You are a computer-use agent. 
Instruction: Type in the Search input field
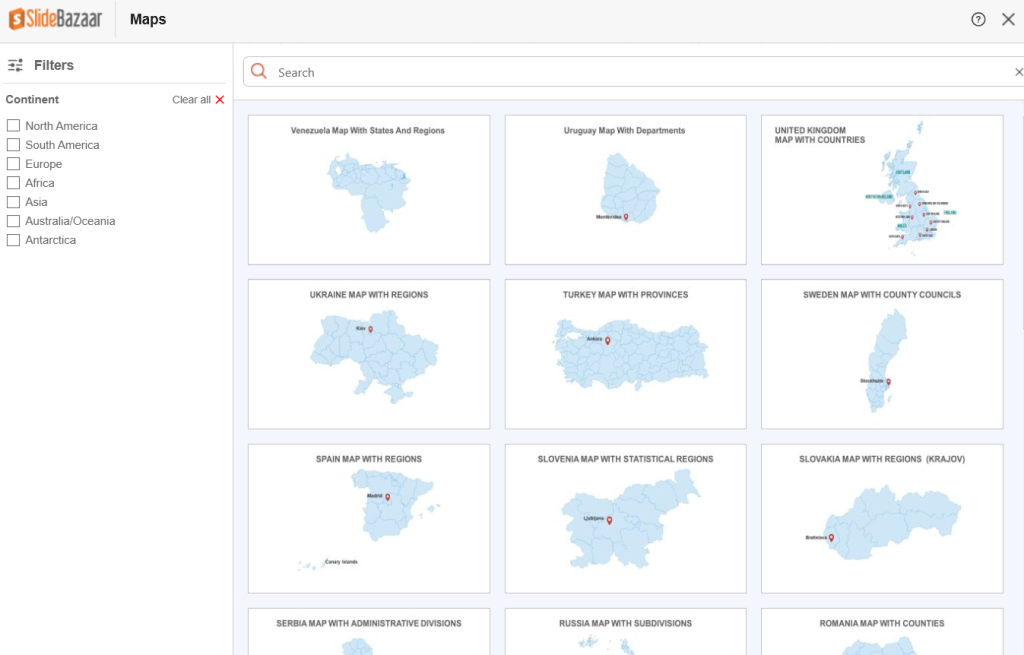640,72
